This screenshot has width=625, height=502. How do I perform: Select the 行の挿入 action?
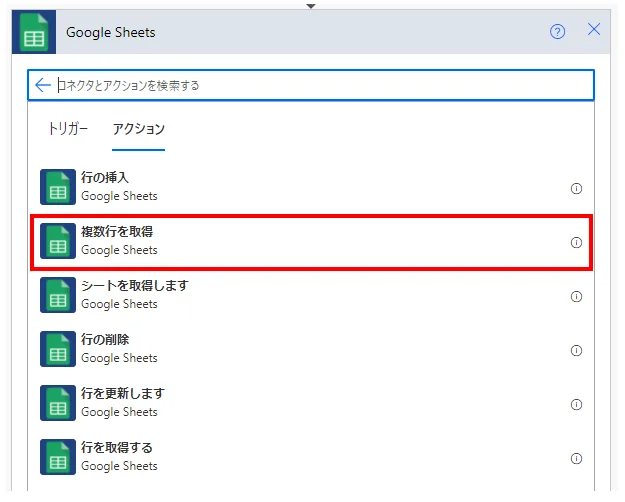point(119,187)
